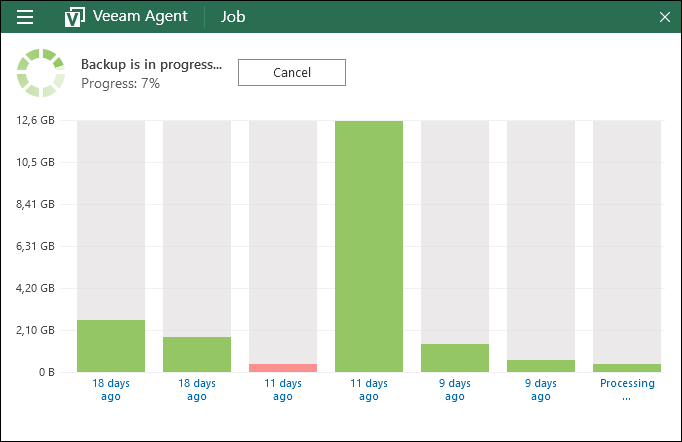Click the '2,10 GB' axis label

coord(35,330)
